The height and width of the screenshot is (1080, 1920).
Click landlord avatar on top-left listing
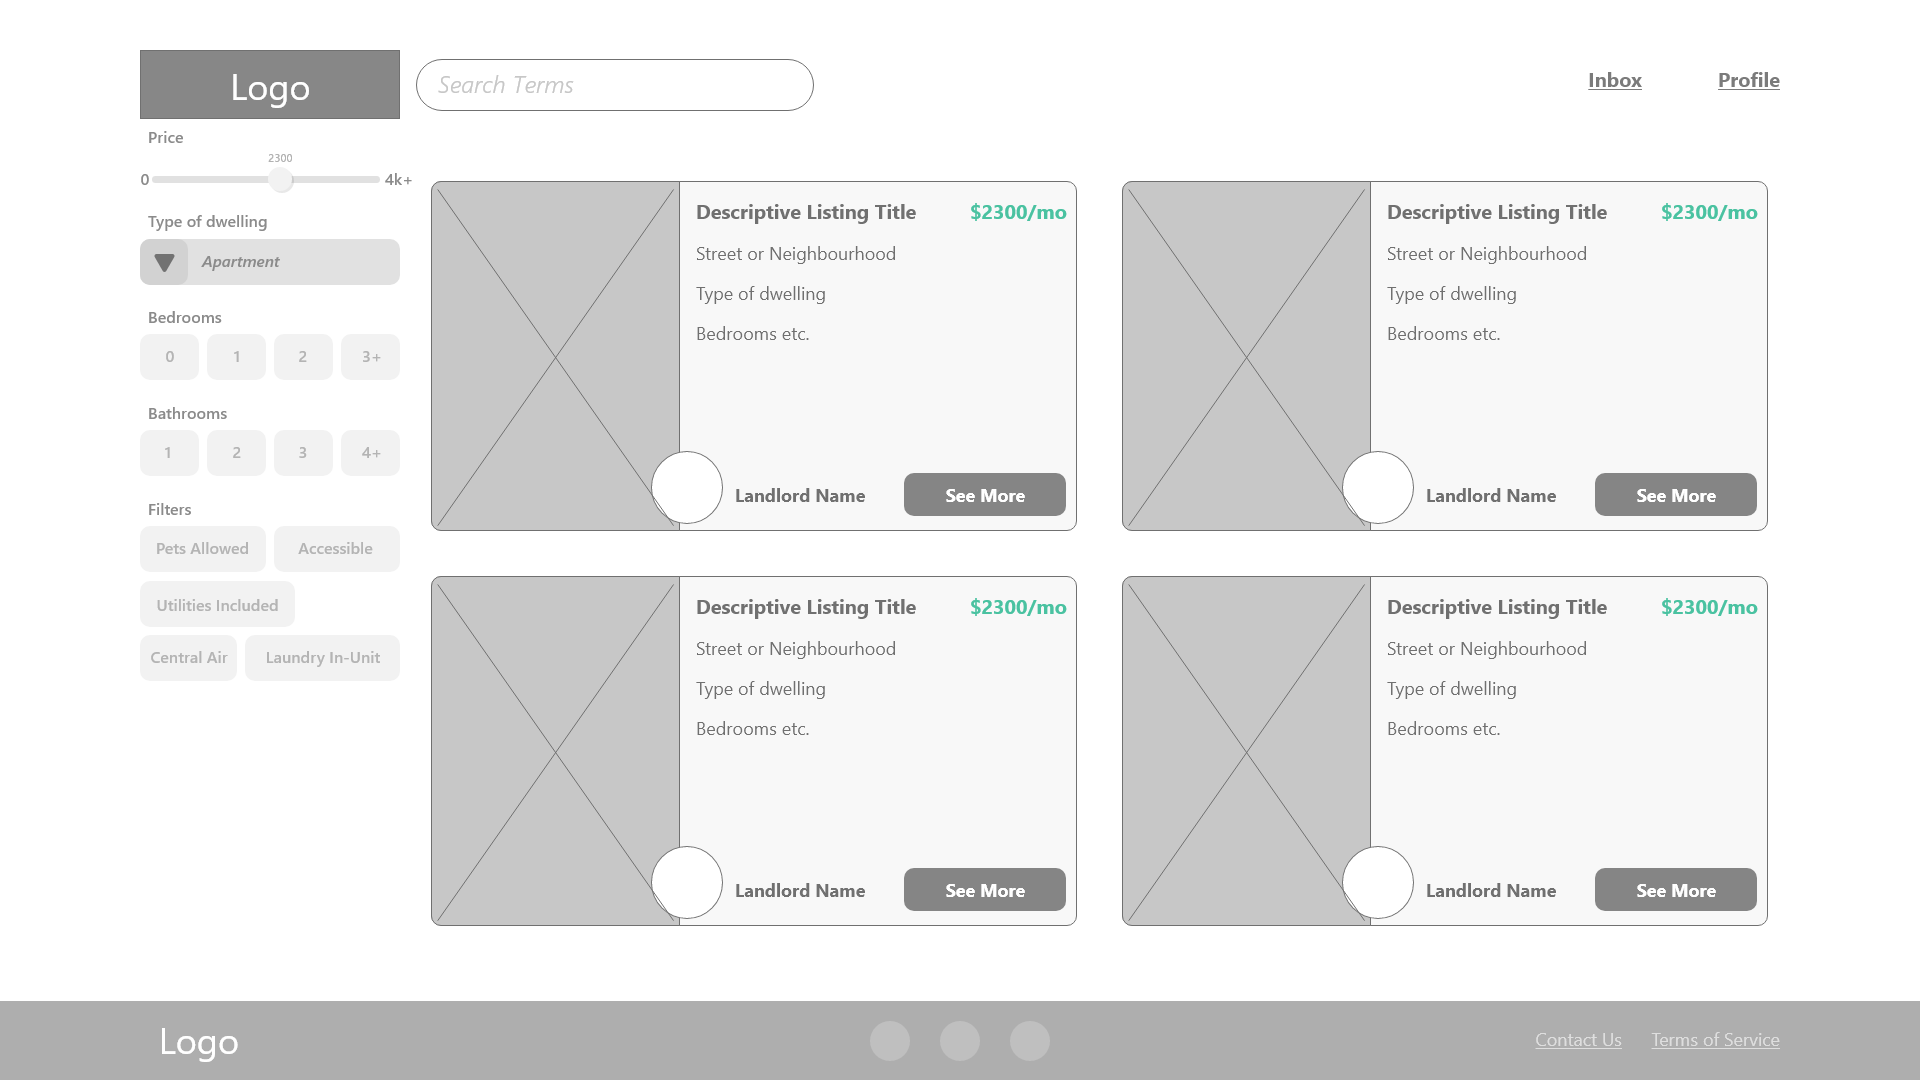point(687,488)
